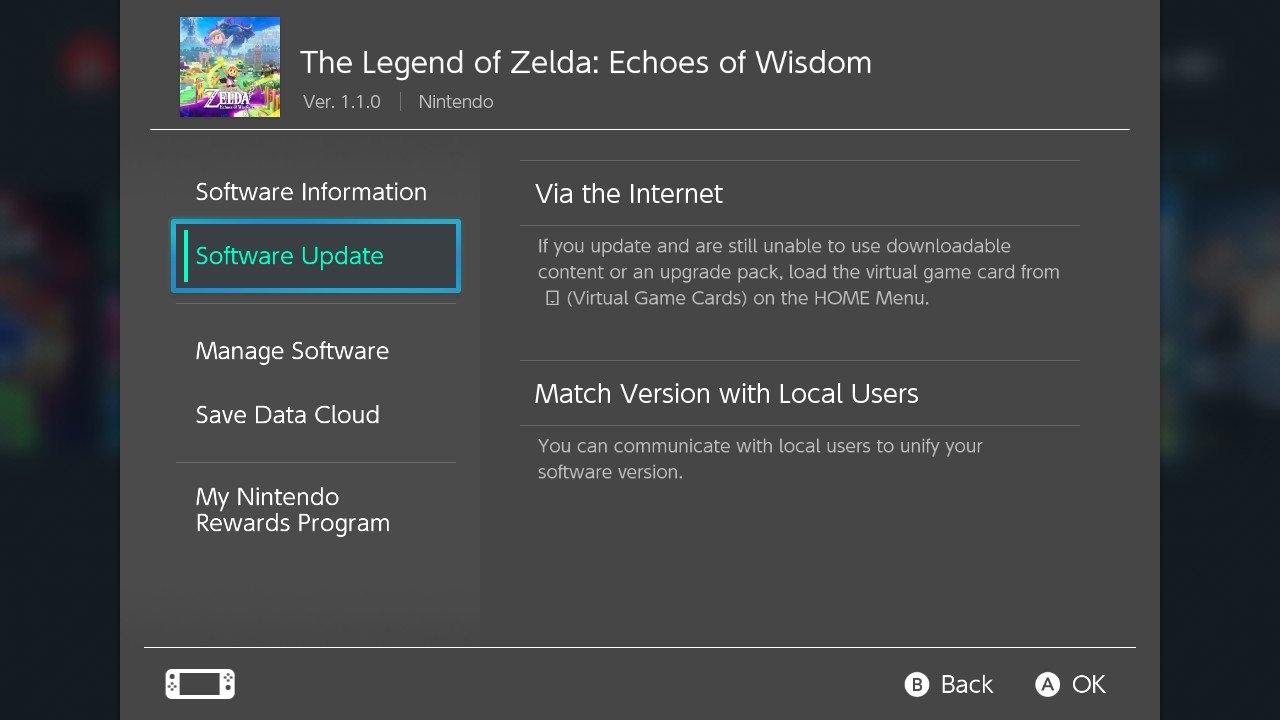Click the Ver. 1.1.0 version text
Image resolution: width=1280 pixels, height=720 pixels.
click(x=342, y=102)
